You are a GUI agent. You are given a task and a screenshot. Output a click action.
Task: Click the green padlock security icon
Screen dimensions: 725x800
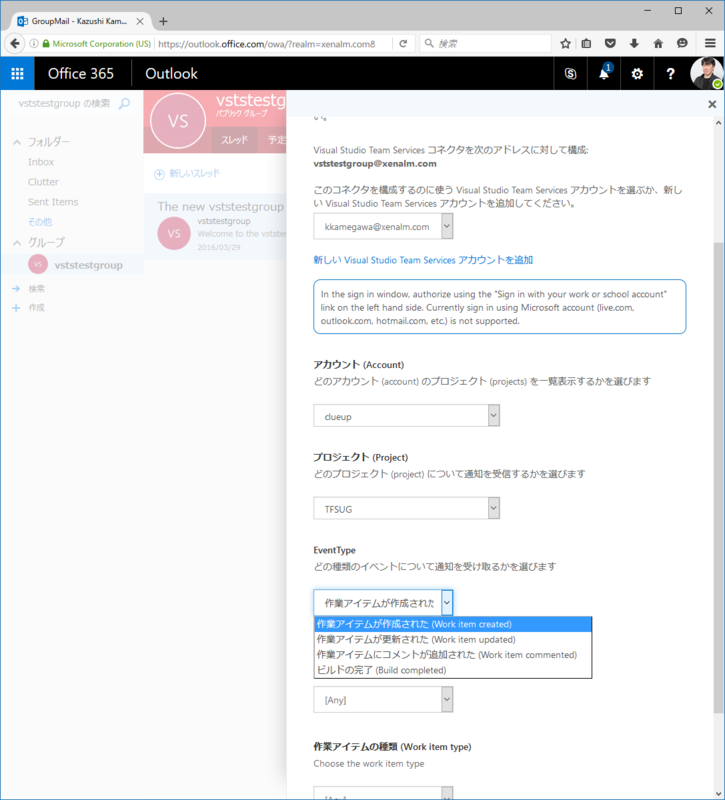pos(46,44)
